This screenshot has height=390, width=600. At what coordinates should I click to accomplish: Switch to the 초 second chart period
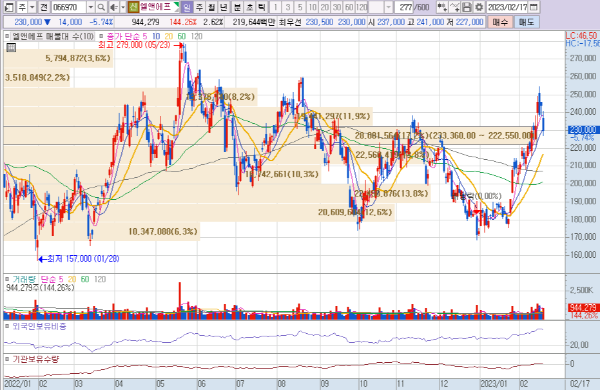(x=249, y=7)
